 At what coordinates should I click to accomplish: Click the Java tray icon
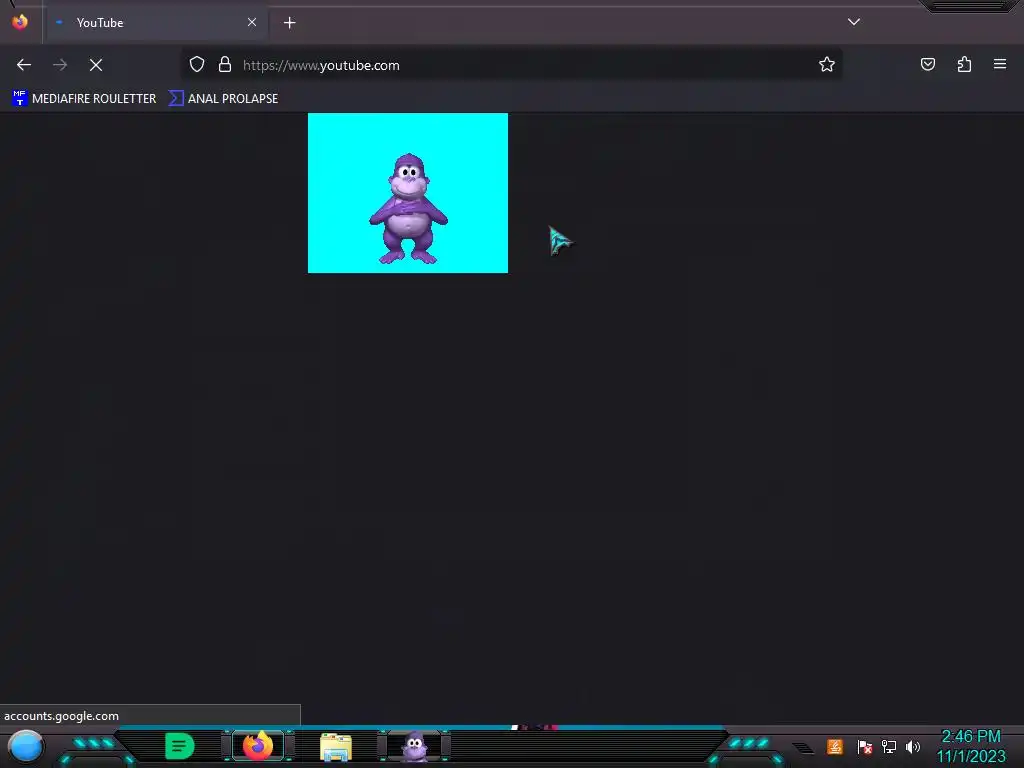tap(835, 746)
